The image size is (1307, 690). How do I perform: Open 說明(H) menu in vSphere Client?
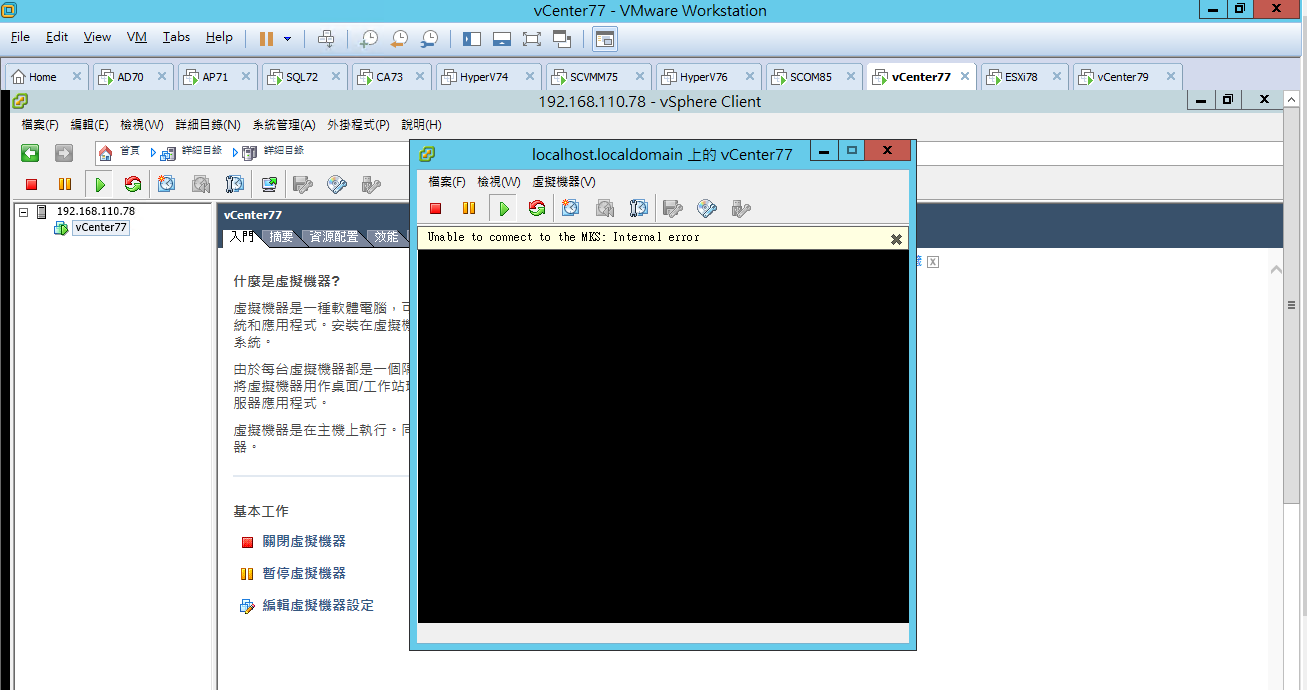[421, 125]
